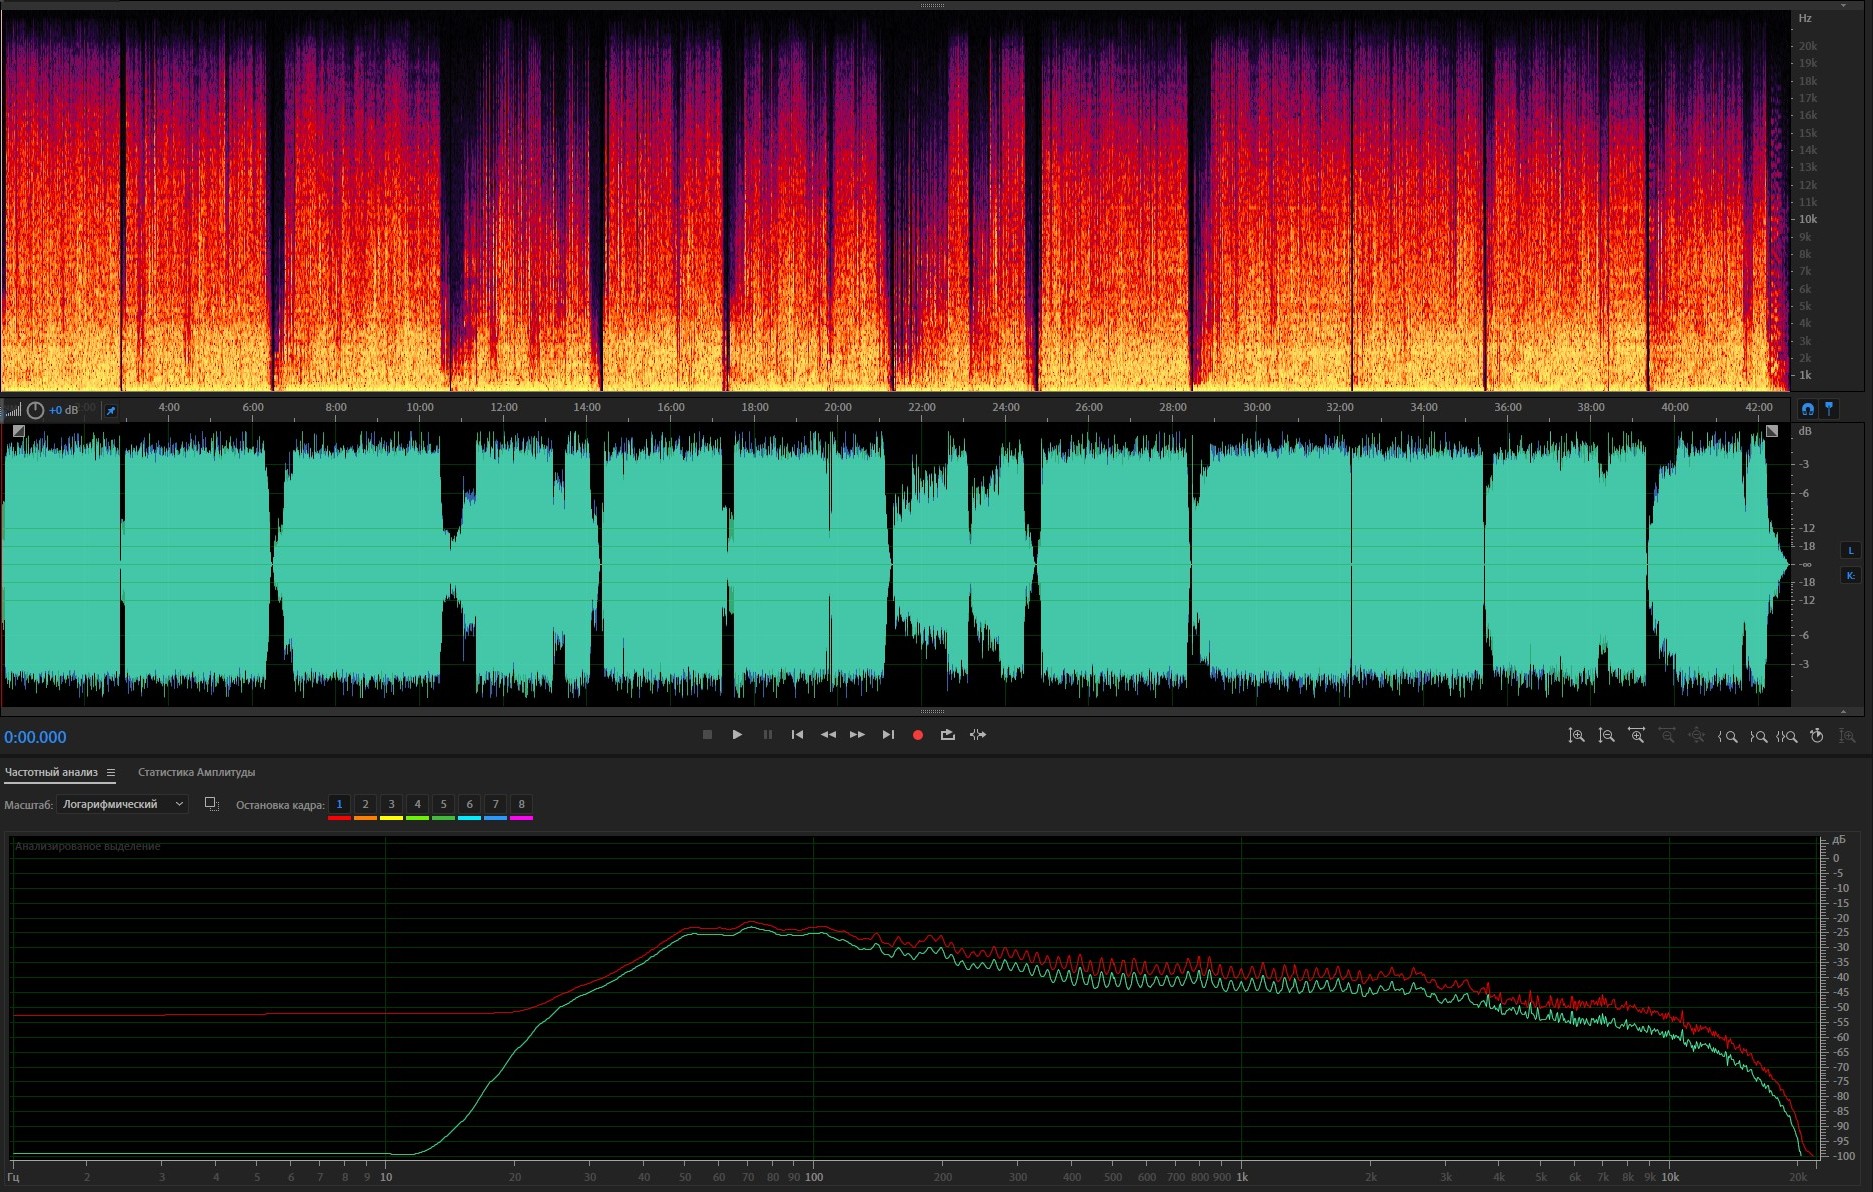Click the 0:00.000 timecode display
This screenshot has height=1192, width=1873.
[35, 737]
